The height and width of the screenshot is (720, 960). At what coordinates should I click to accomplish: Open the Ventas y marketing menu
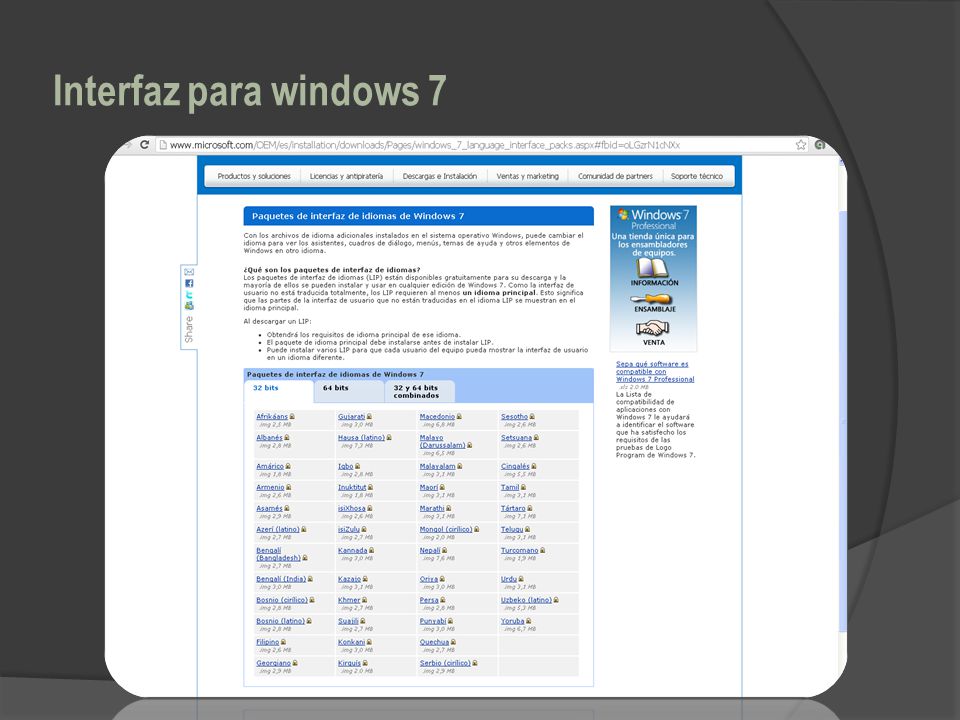tap(527, 176)
